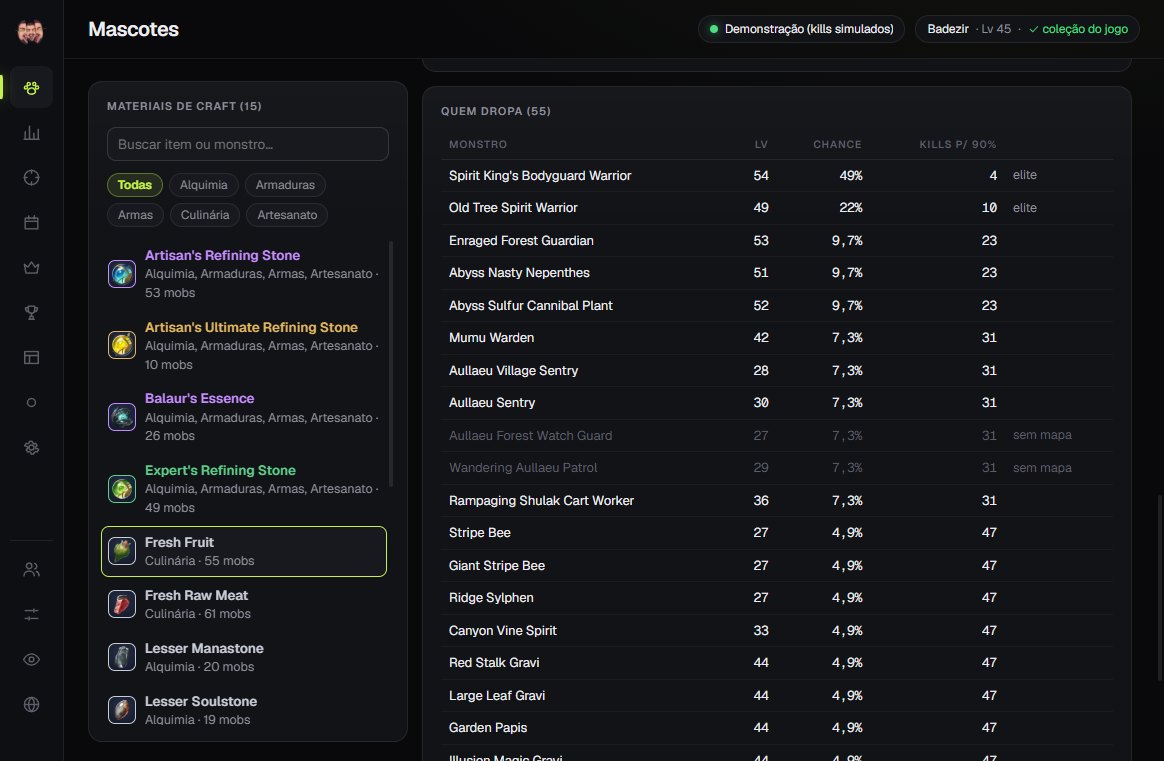This screenshot has width=1164, height=761.
Task: Filter materials by Alquimia
Action: click(203, 185)
